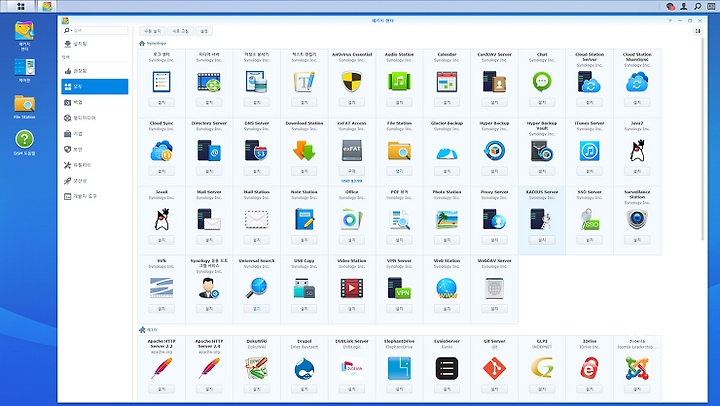Open the Drupal package icon
720x406 pixels.
(304, 369)
